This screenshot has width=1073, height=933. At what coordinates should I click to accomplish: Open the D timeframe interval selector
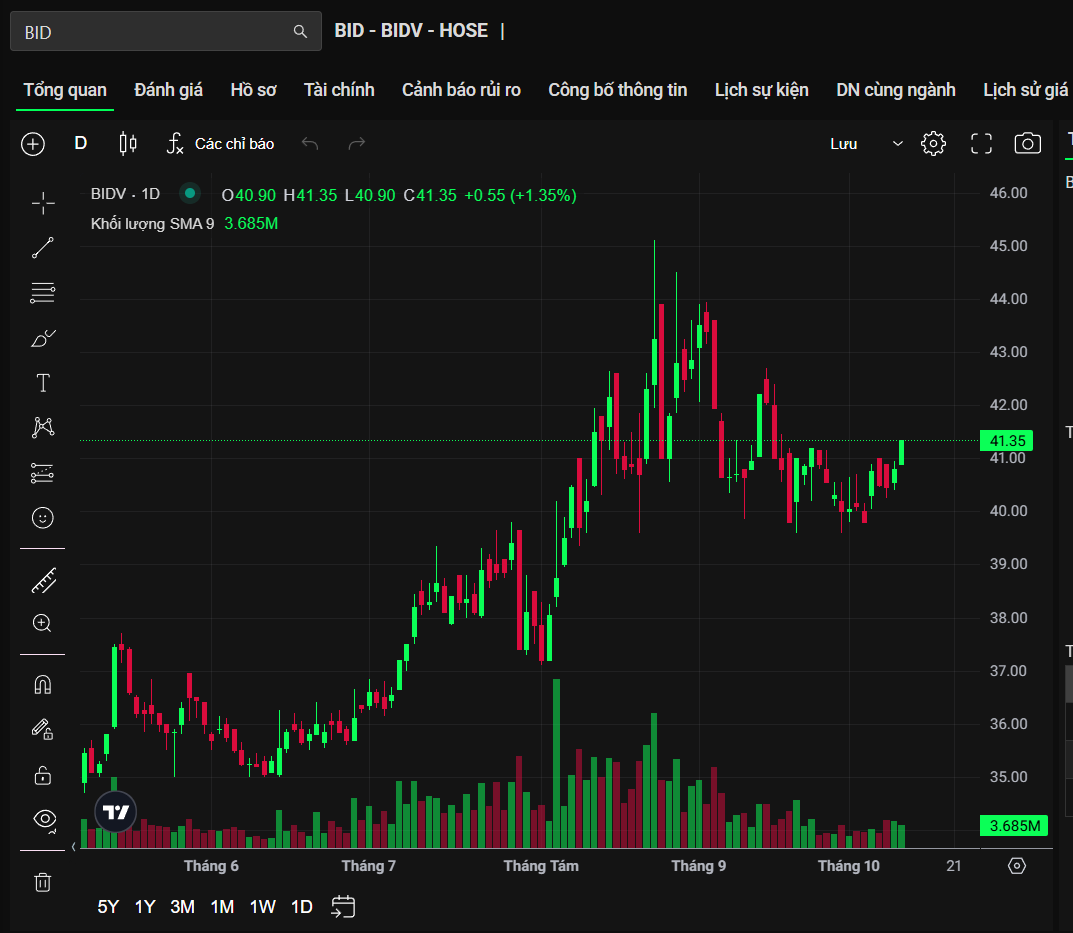tap(81, 144)
